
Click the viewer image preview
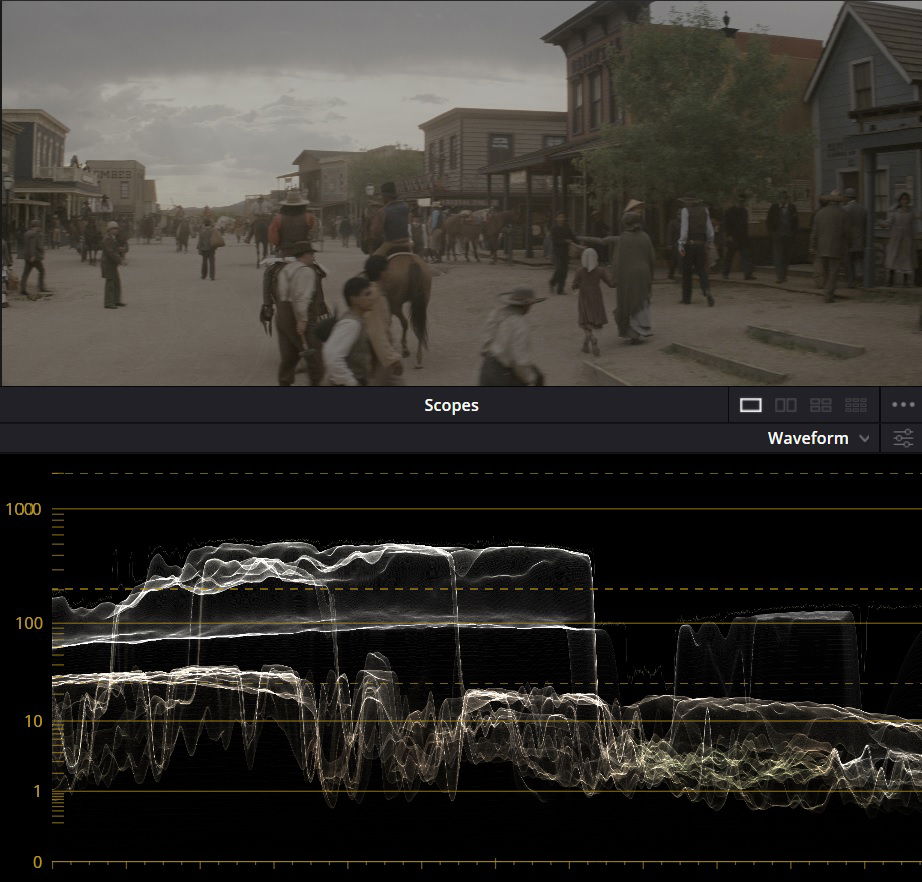(461, 193)
